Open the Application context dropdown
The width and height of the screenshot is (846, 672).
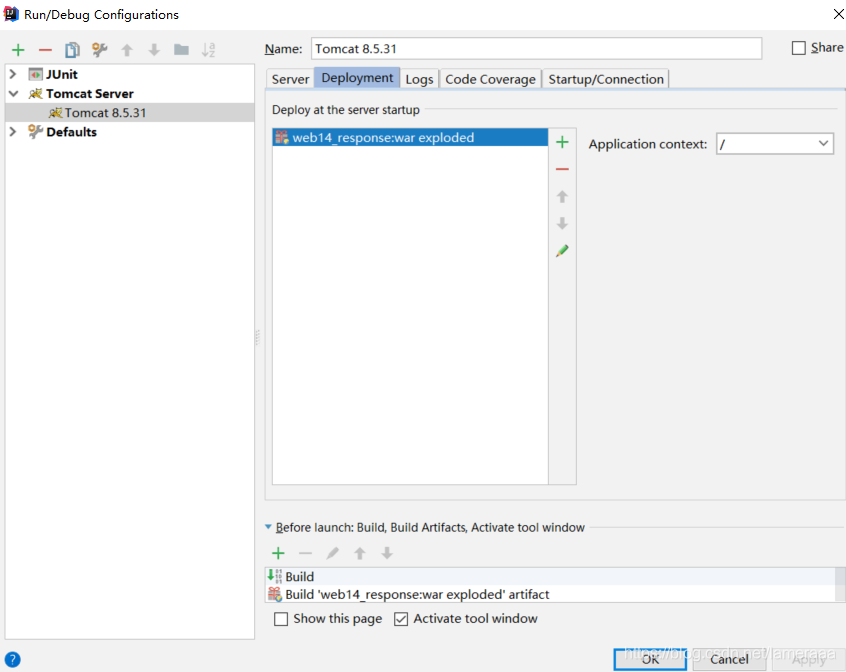point(823,143)
